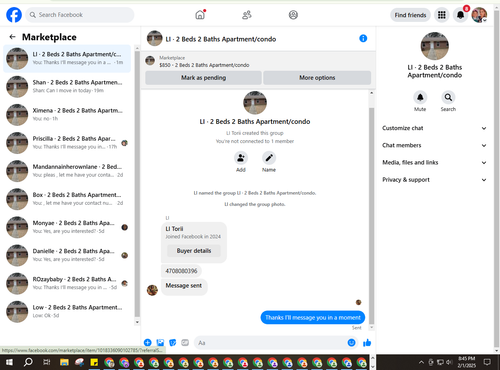
Task: Open the emoji picker
Action: tap(351, 343)
